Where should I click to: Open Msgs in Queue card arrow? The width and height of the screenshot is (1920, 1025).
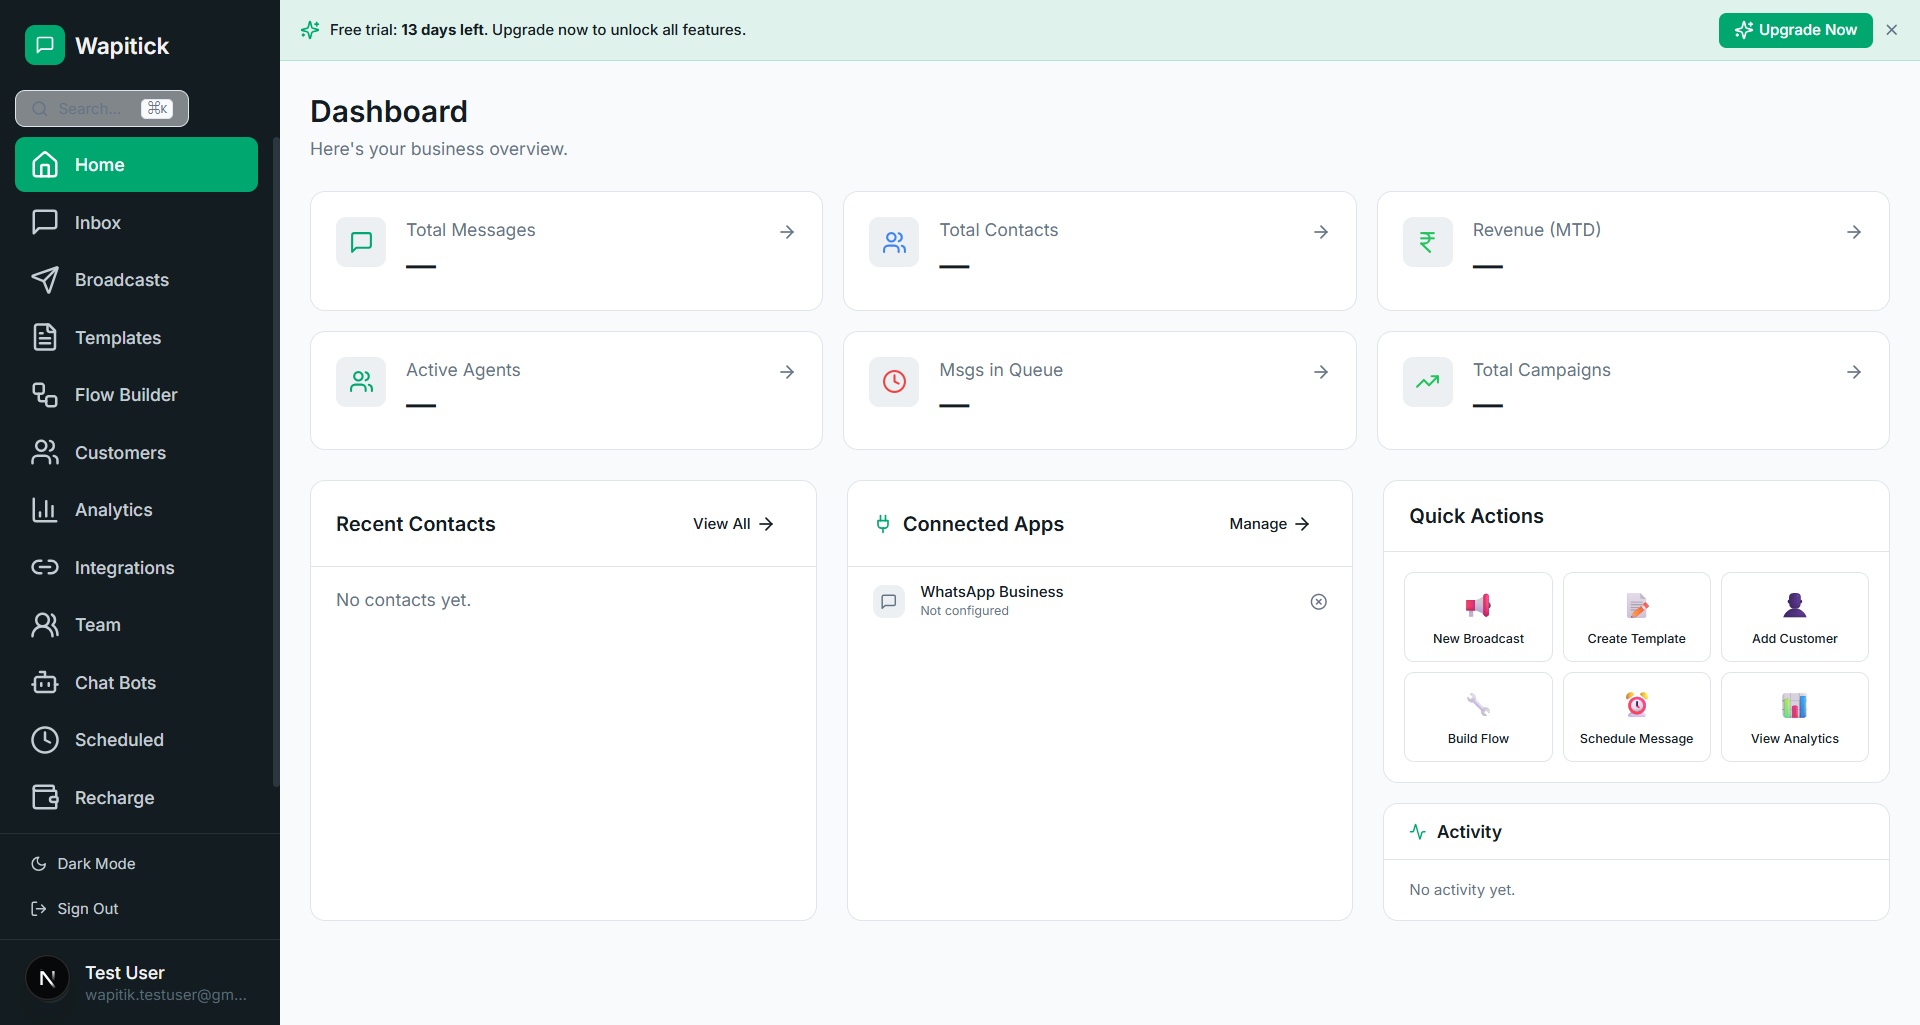1321,372
